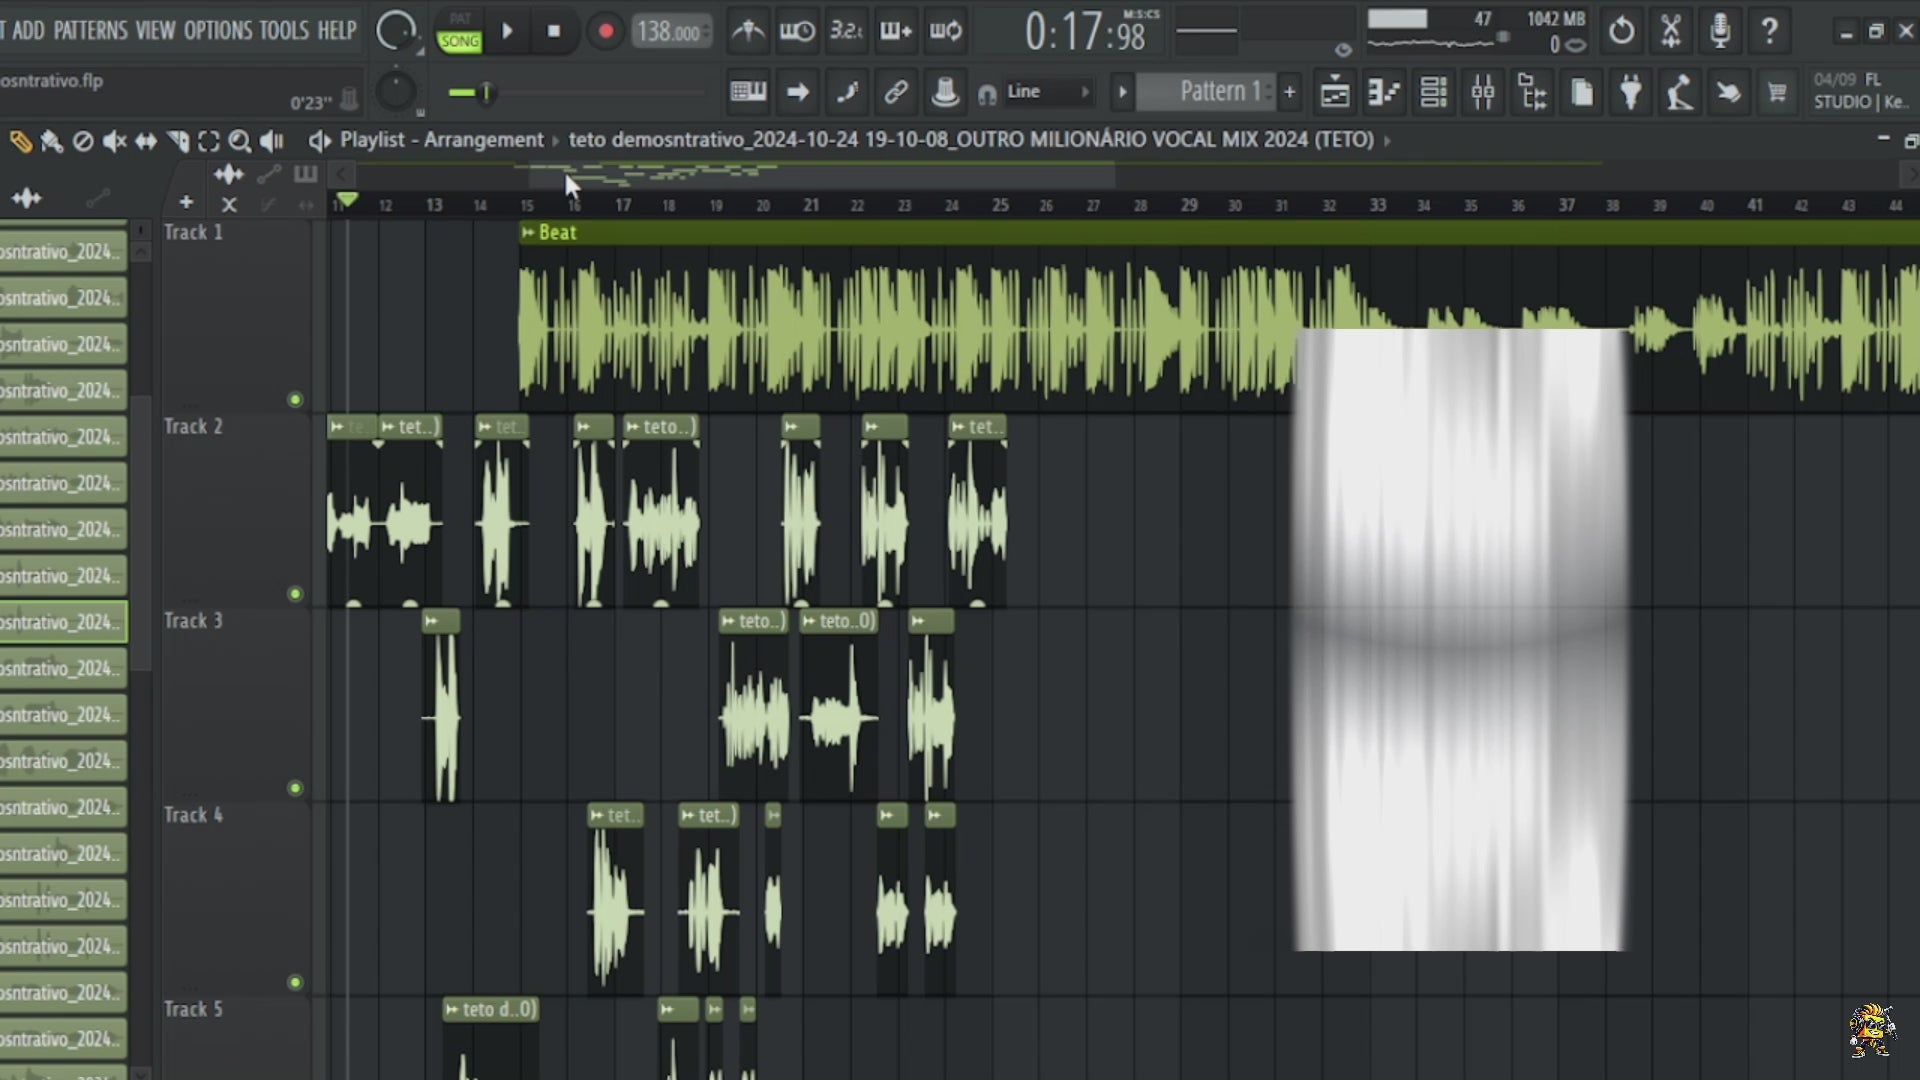Open the Channel rack icon

pos(1435,91)
